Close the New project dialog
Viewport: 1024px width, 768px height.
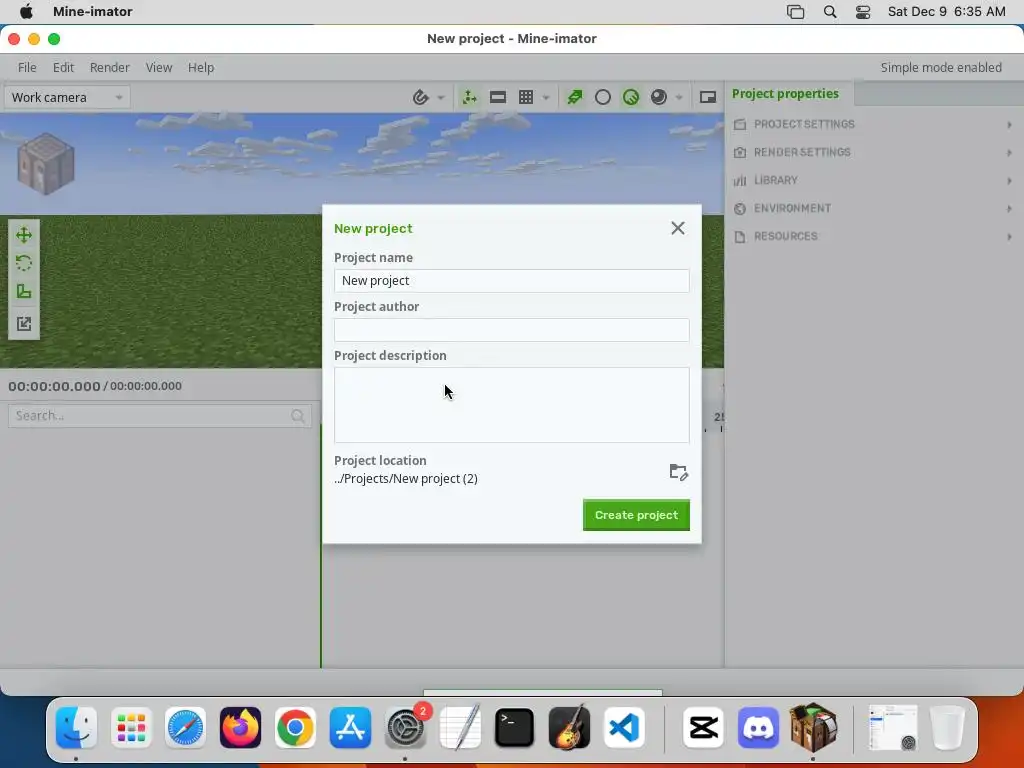point(678,228)
